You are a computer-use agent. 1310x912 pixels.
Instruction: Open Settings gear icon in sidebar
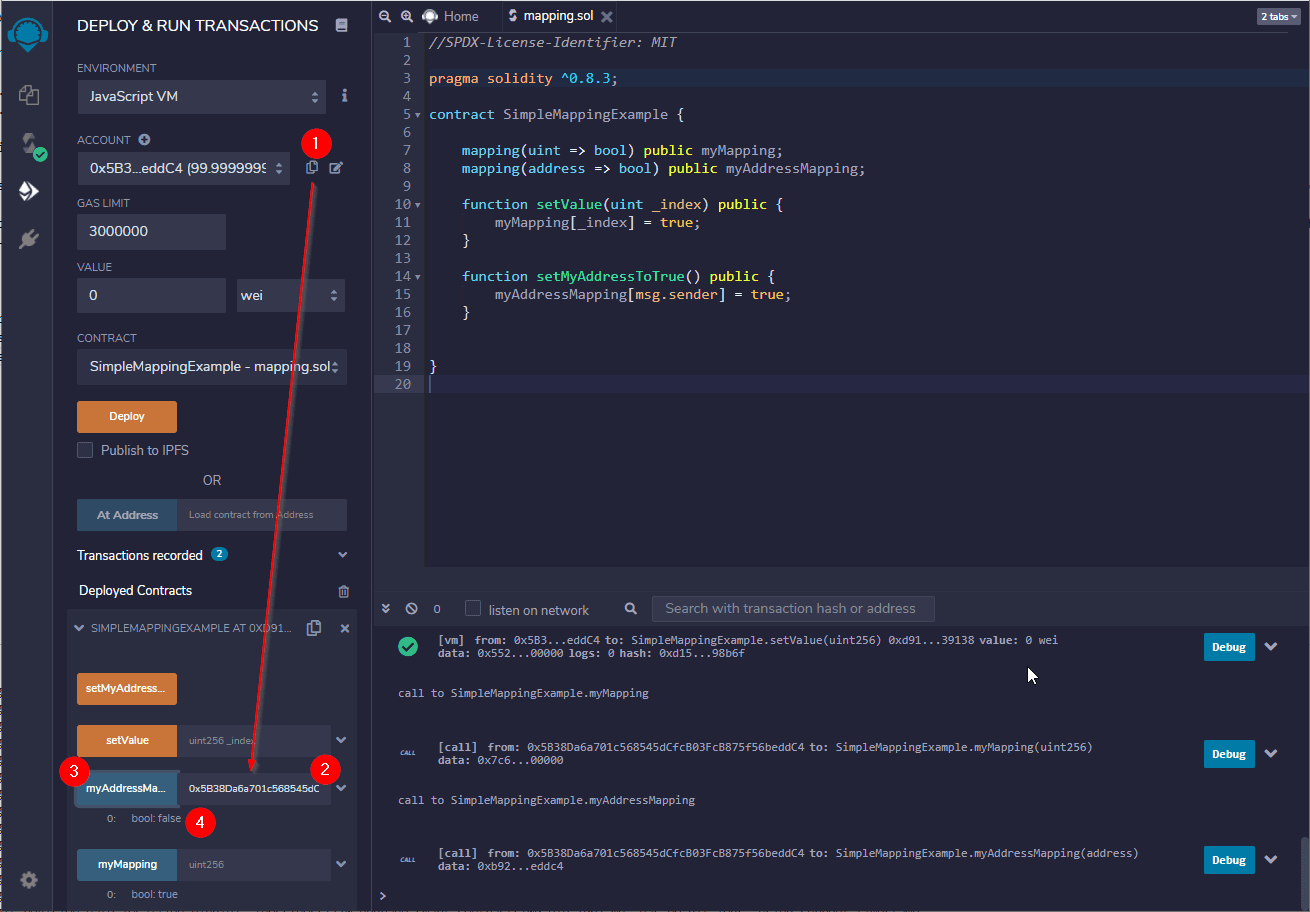point(29,880)
